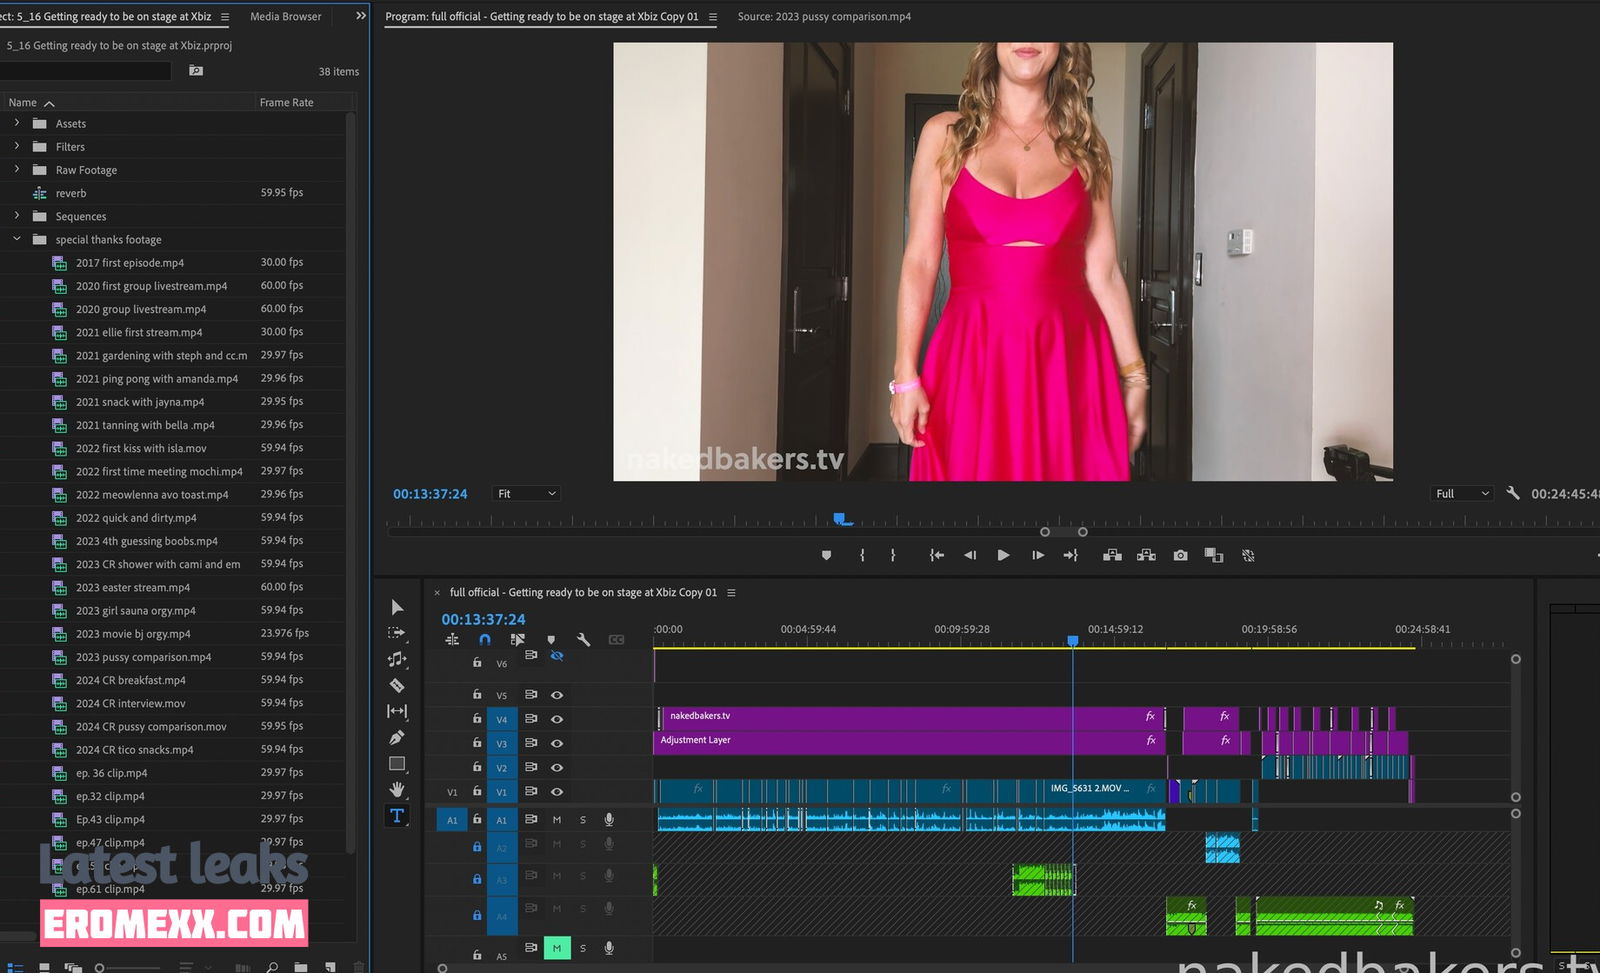Toggle Linked Selection in timeline
This screenshot has height=973, width=1600.
(x=517, y=639)
